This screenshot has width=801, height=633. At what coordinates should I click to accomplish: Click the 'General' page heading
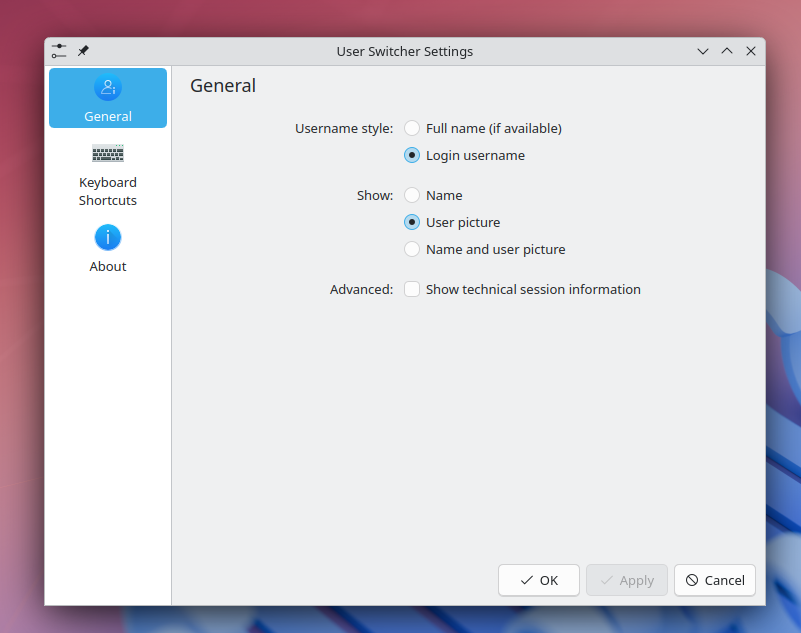point(223,85)
